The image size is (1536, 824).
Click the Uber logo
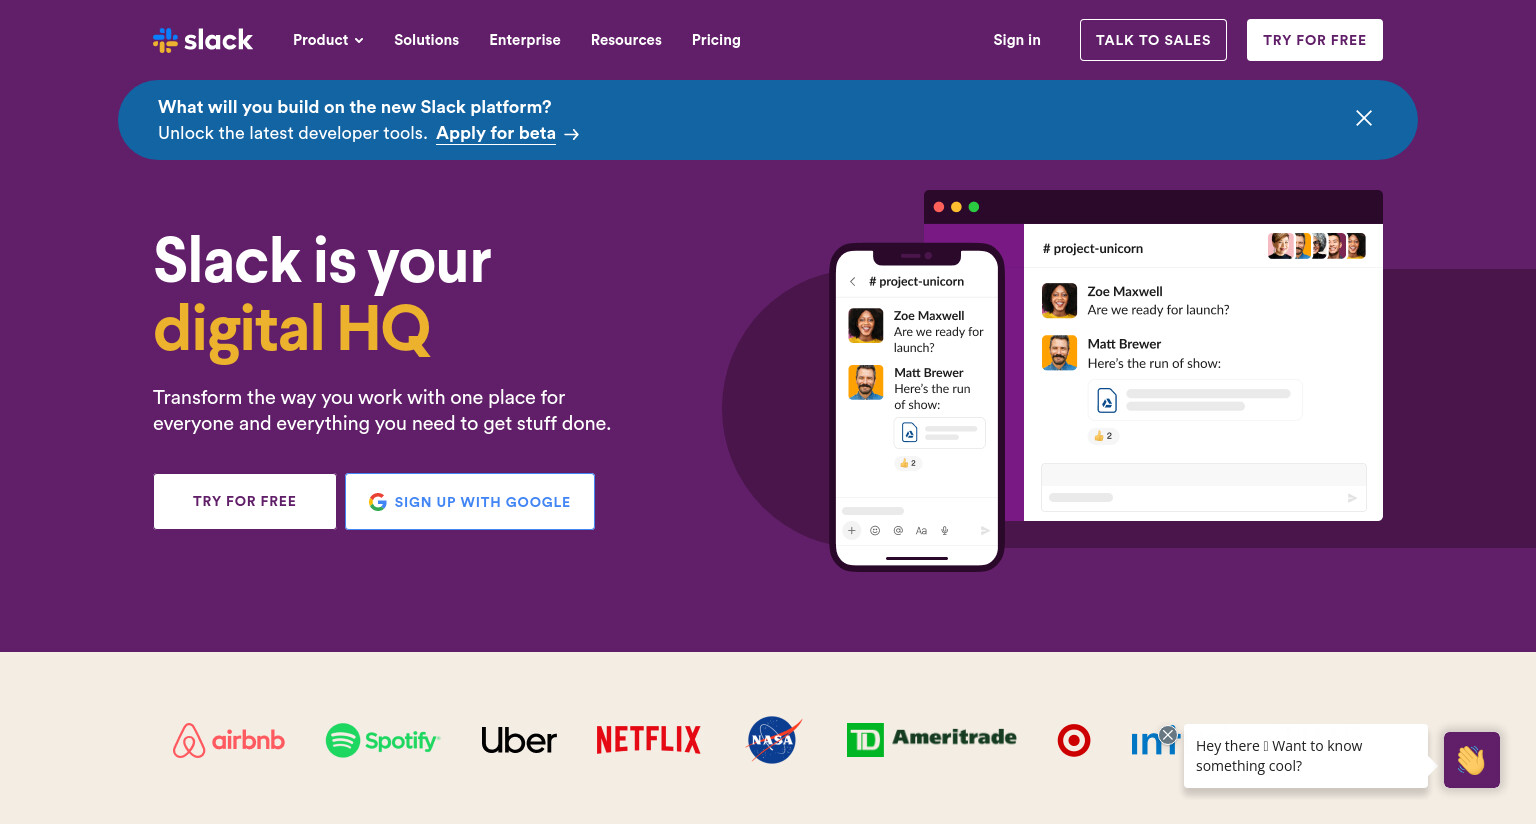pyautogui.click(x=518, y=740)
